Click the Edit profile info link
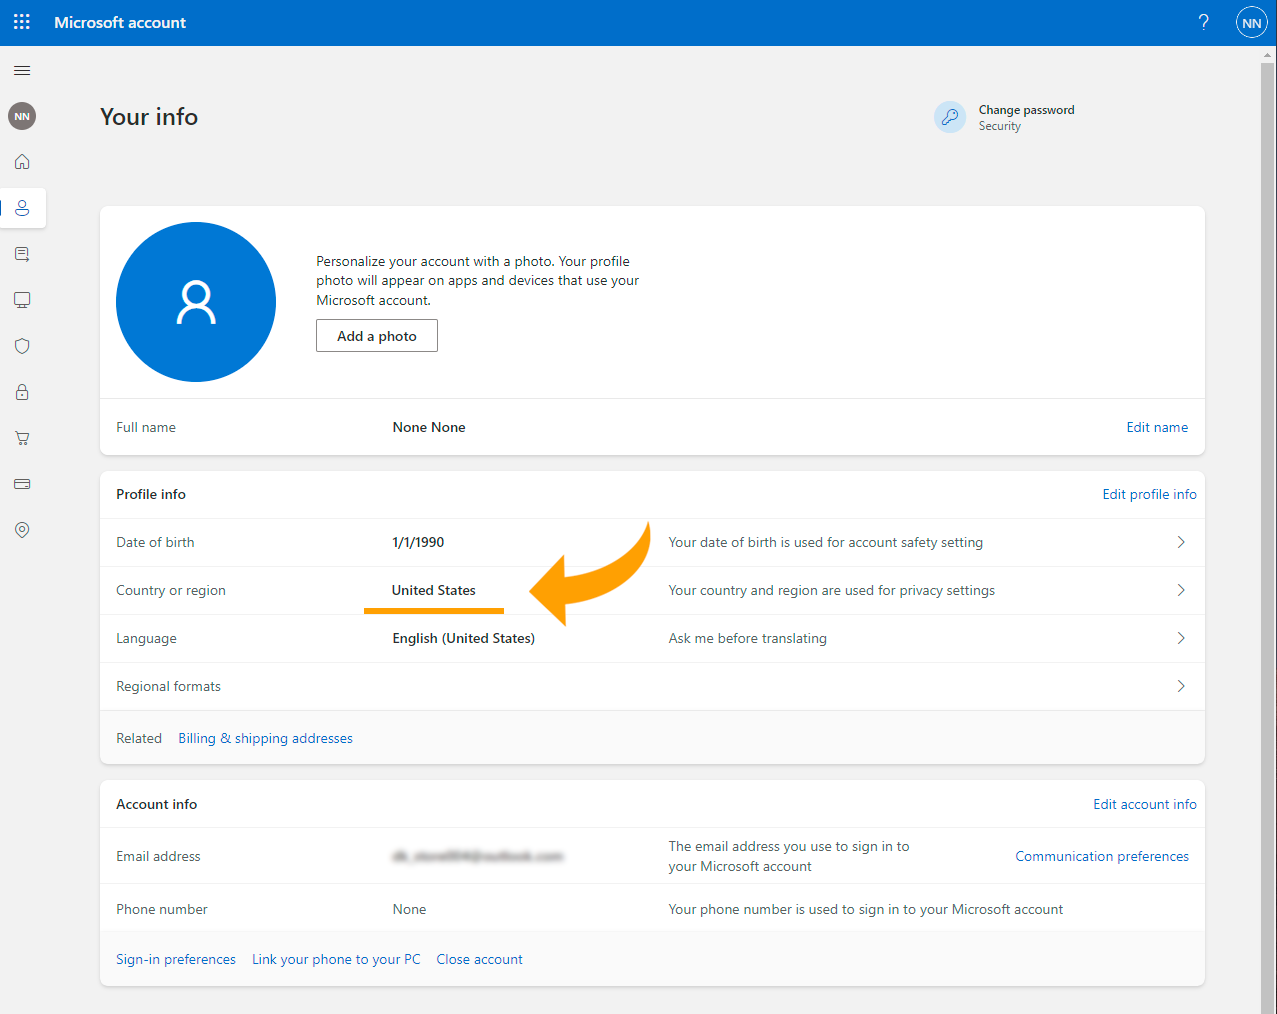Image resolution: width=1277 pixels, height=1014 pixels. 1149,494
